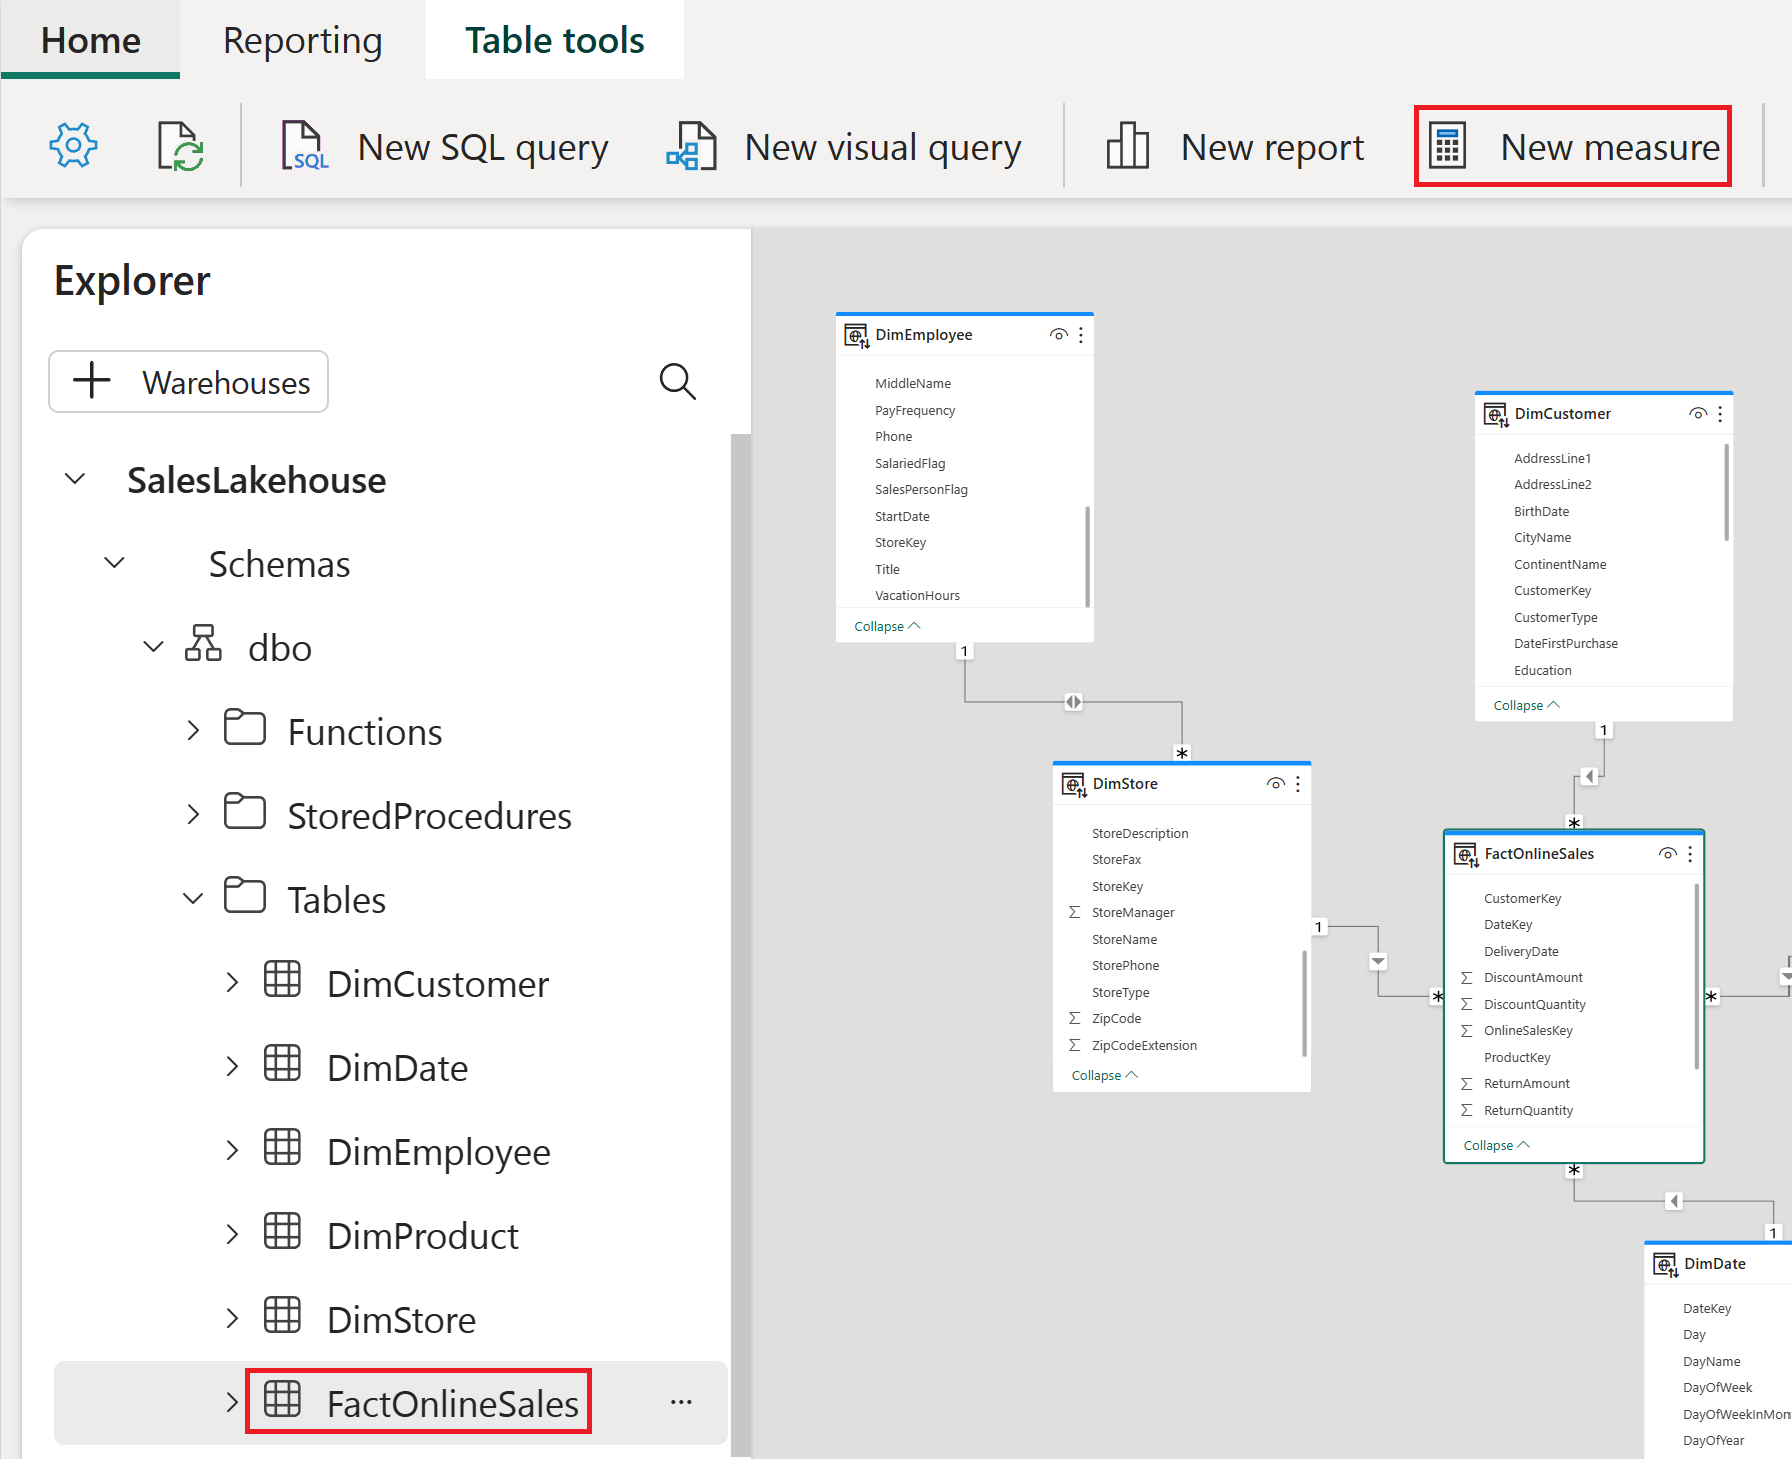Click the New visual query icon

(x=692, y=146)
